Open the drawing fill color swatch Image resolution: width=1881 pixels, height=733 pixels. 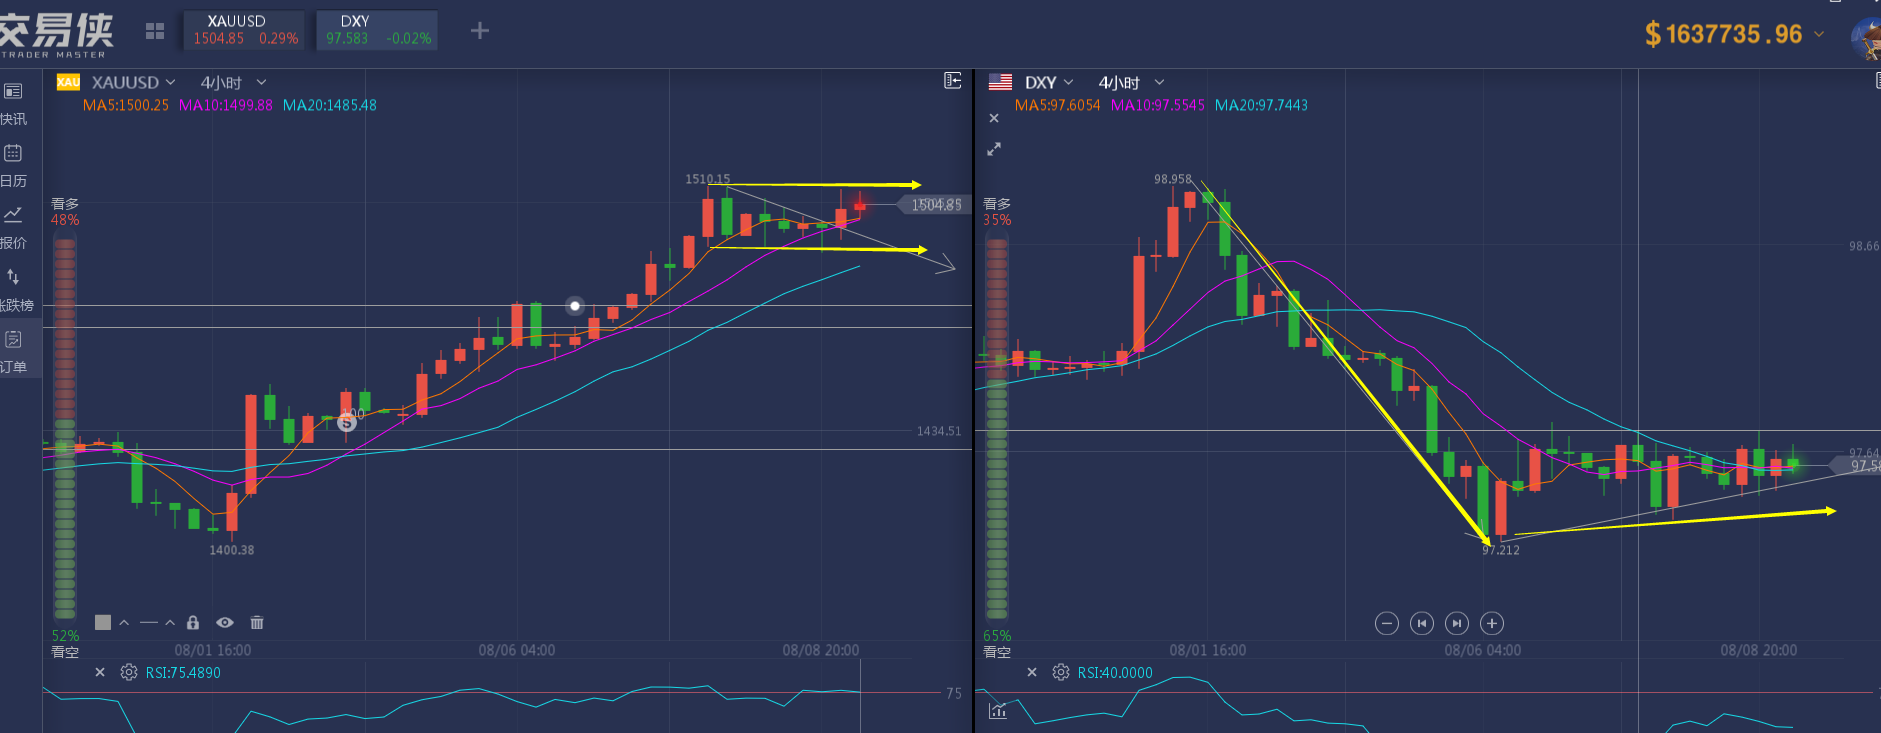pos(103,623)
